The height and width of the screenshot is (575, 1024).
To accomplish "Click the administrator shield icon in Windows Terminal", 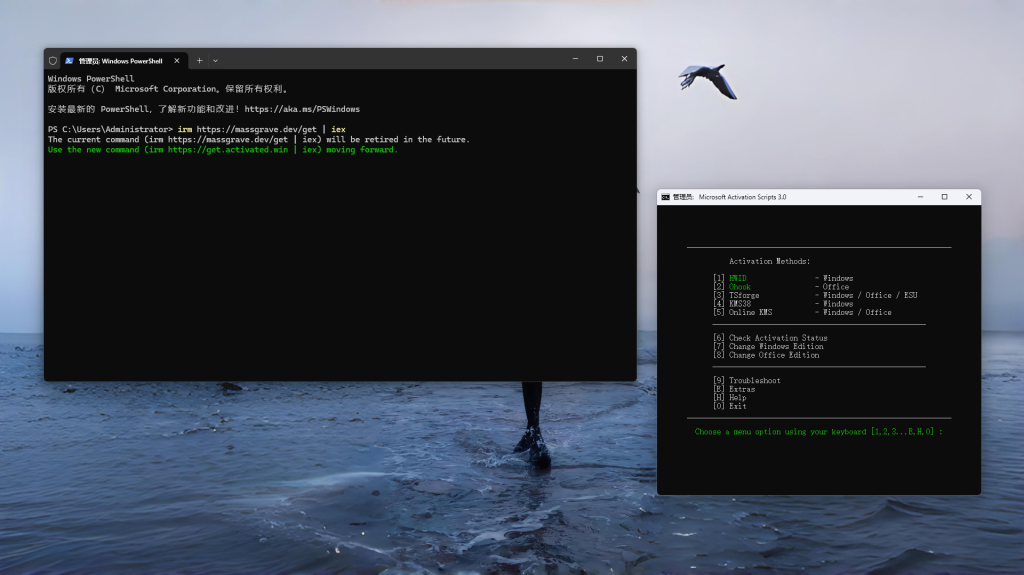I will (53, 60).
